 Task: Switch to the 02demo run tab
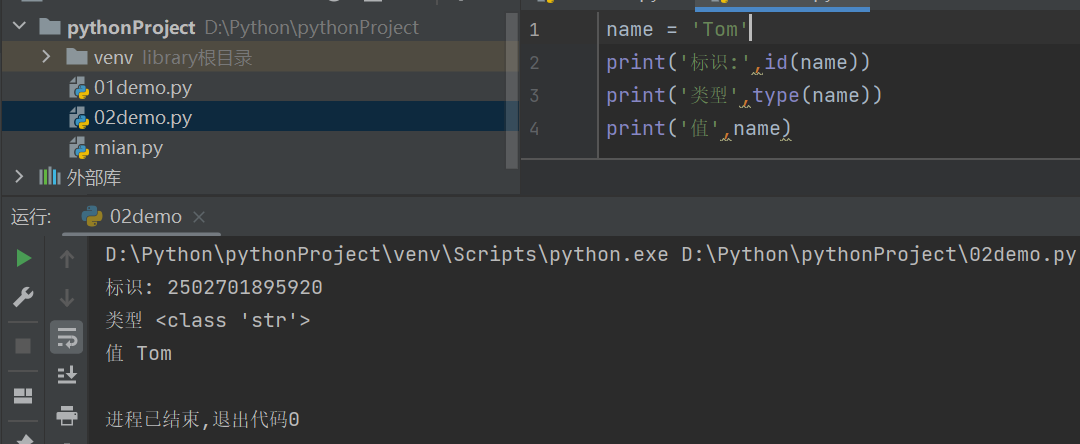(145, 216)
